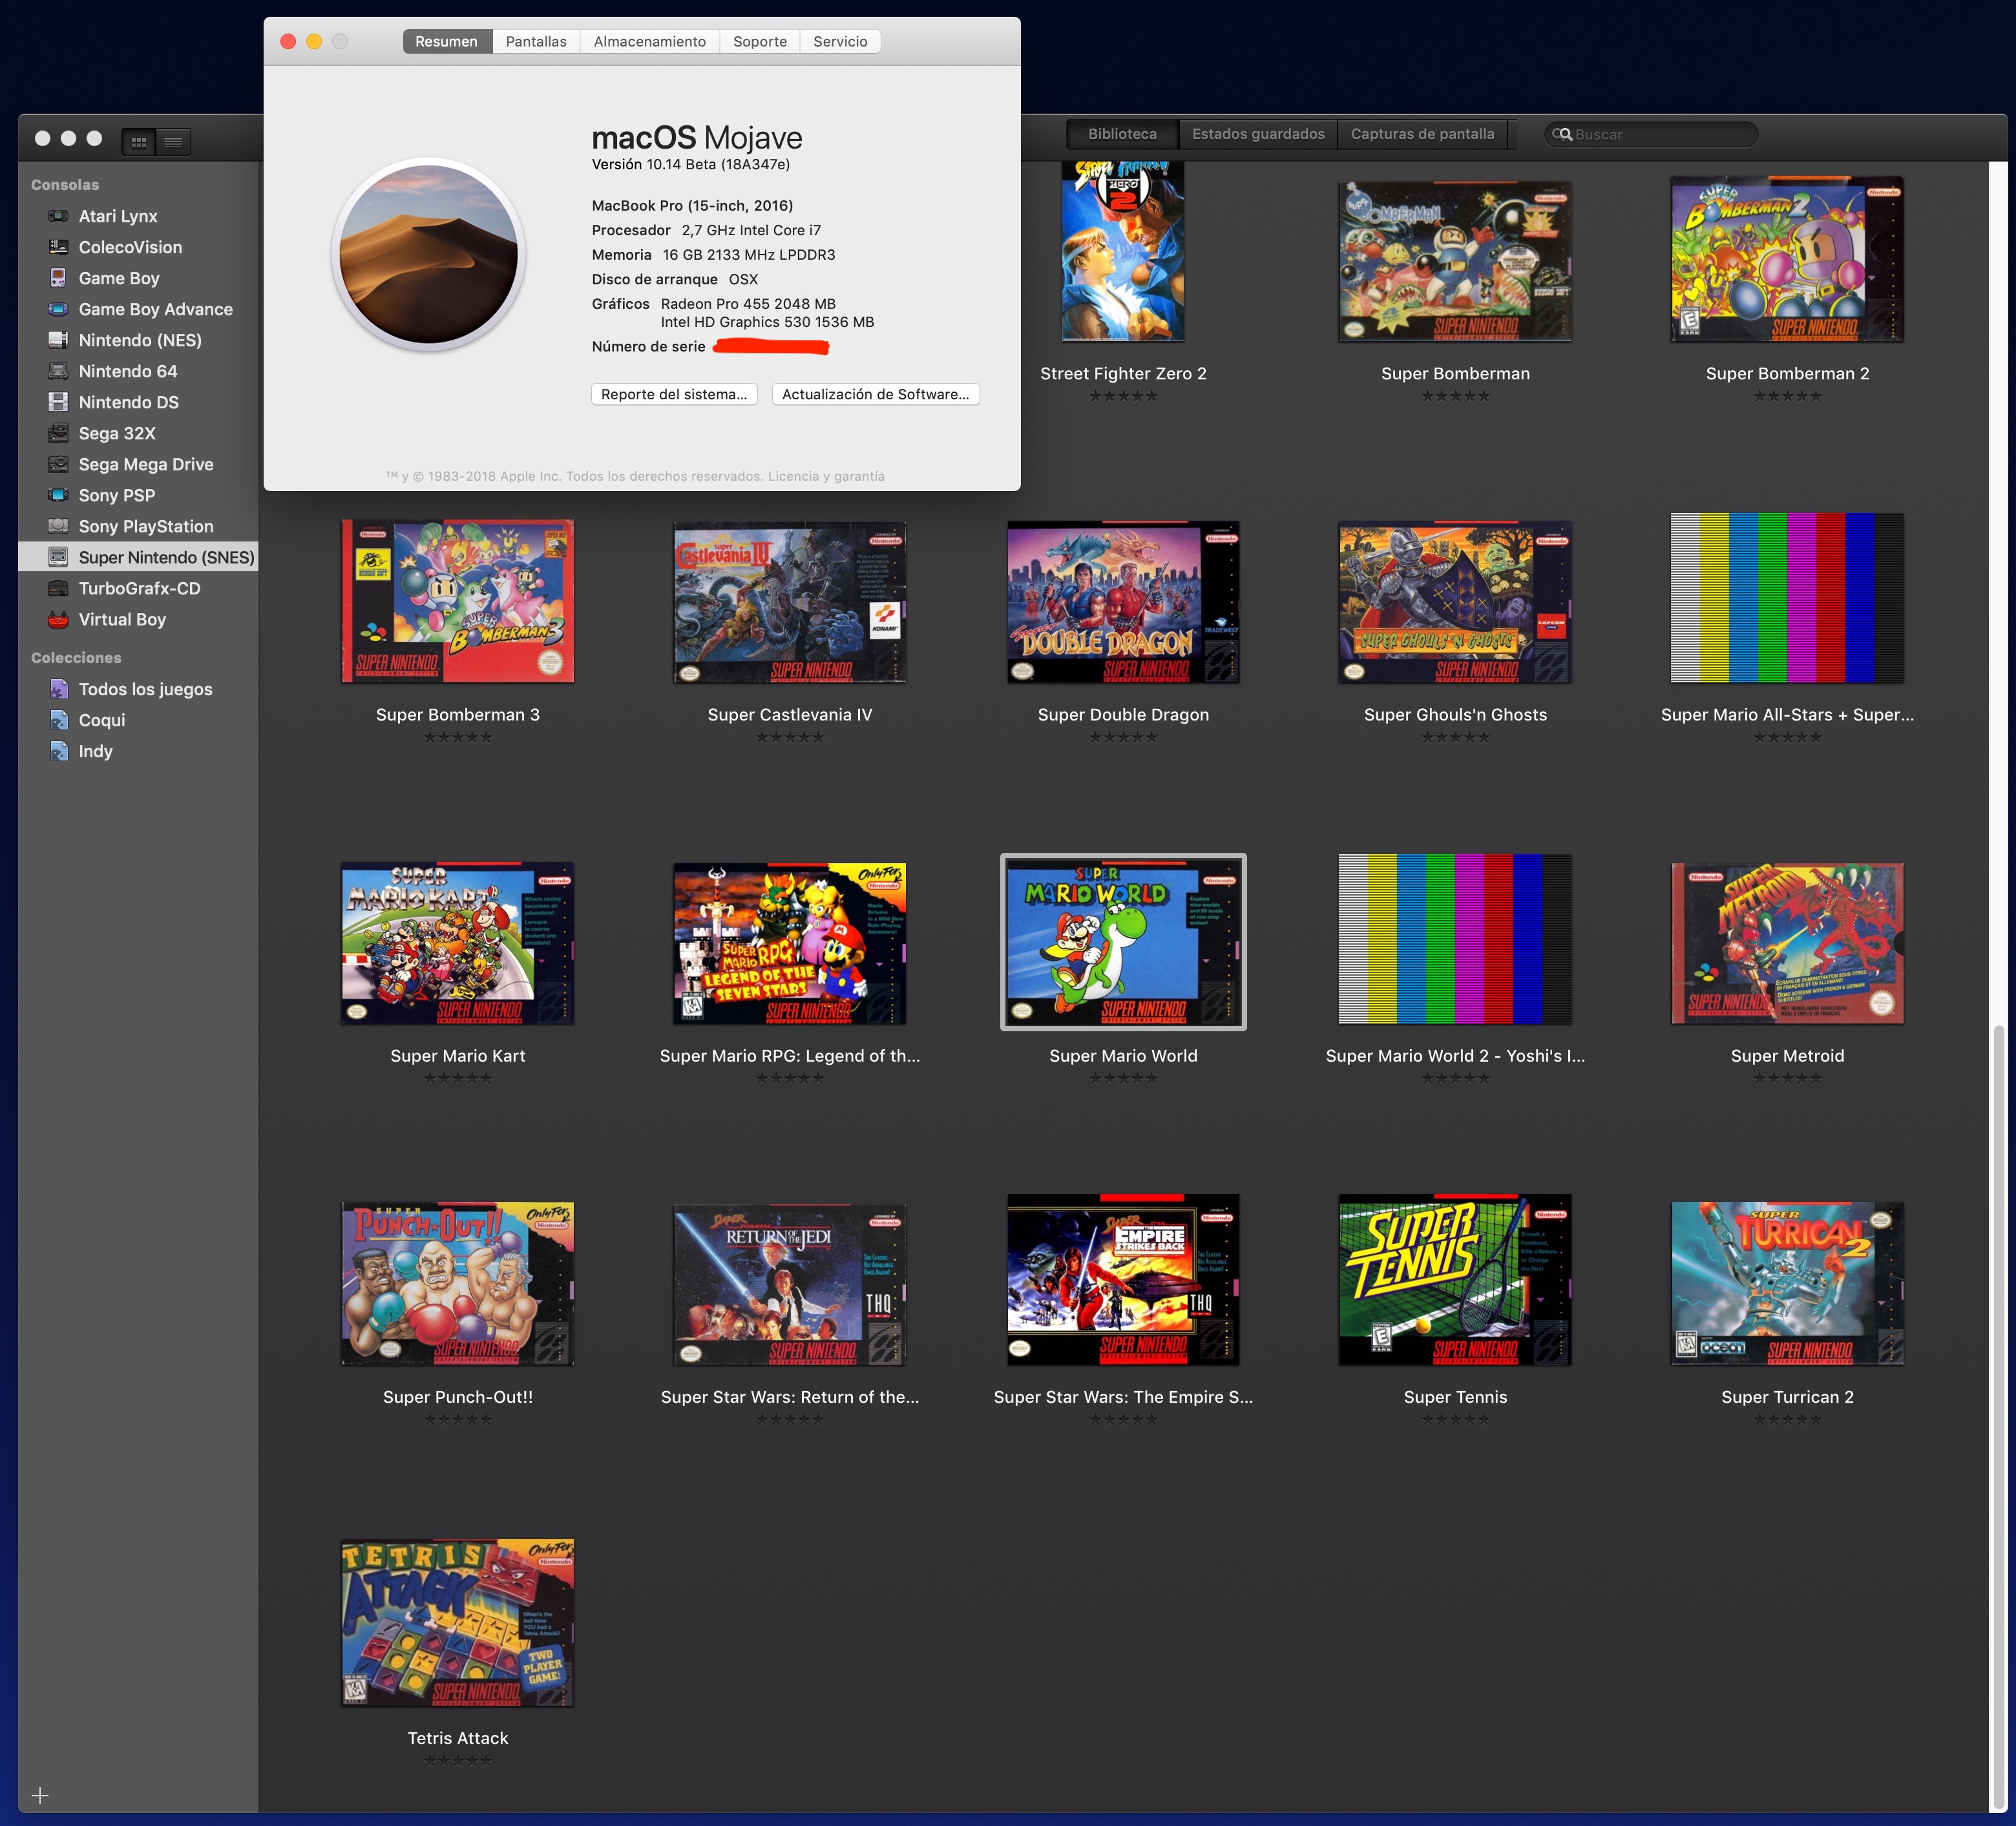Open the Resumen tab

point(447,41)
